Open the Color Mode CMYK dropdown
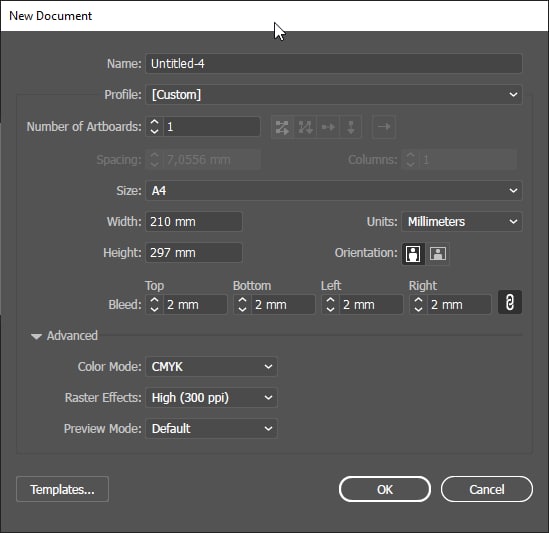The image size is (549, 533). [x=211, y=367]
